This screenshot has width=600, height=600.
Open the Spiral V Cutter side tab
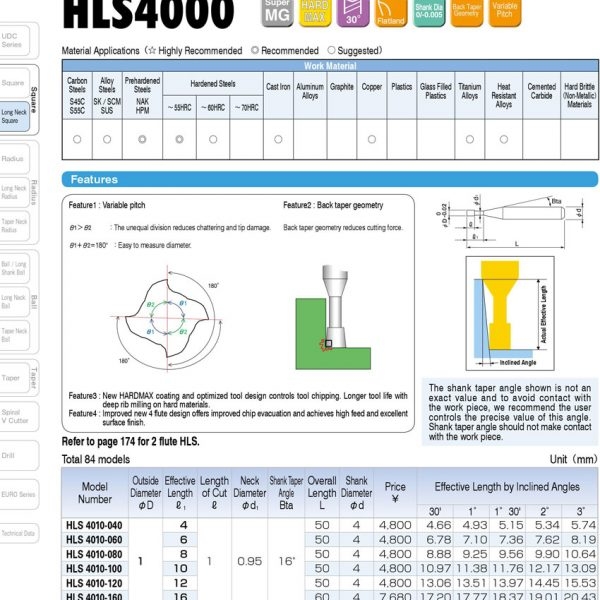coord(15,417)
